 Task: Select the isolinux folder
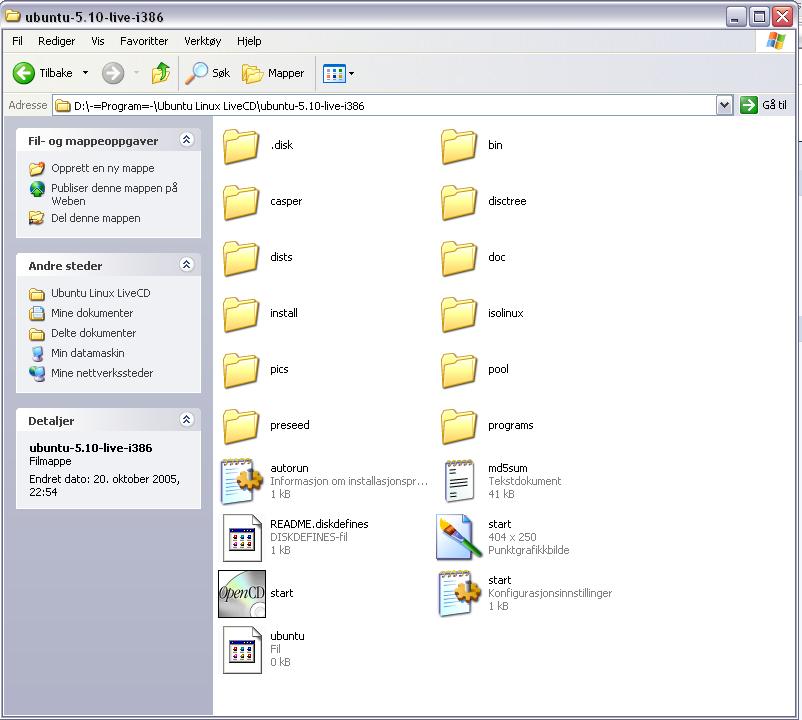coord(482,313)
